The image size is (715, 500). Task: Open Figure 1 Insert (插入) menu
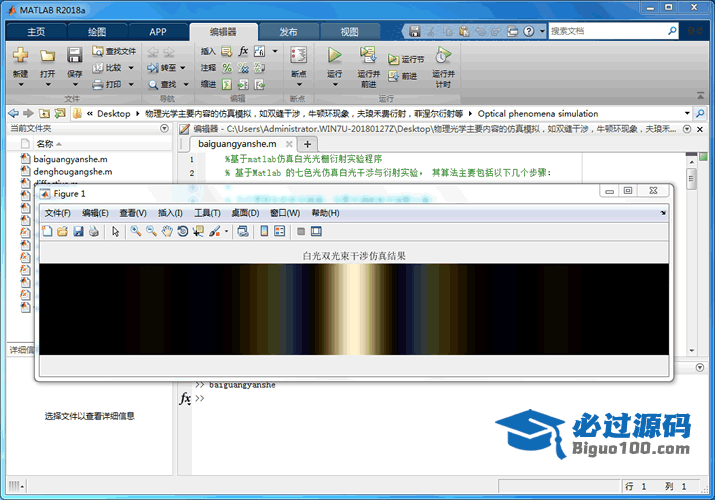click(170, 213)
